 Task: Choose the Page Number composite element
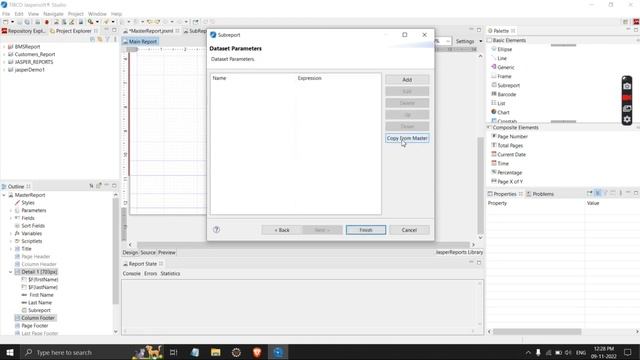(512, 136)
